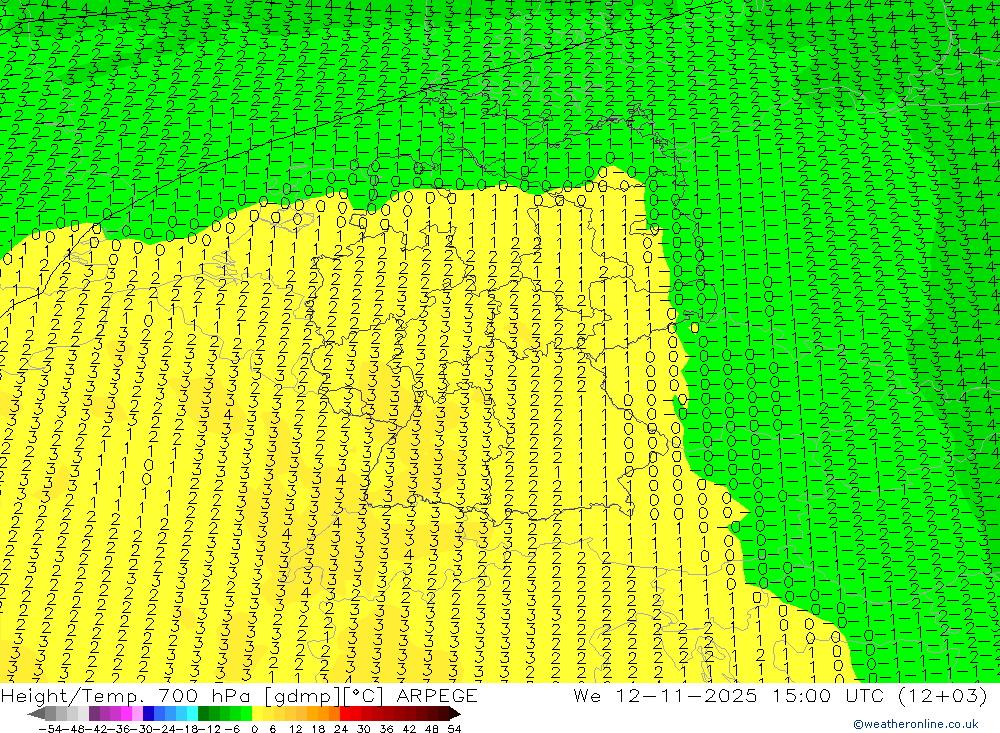Screen dimensions: 1000x733
Task: Click the "12" legend scale label
Action: (295, 729)
